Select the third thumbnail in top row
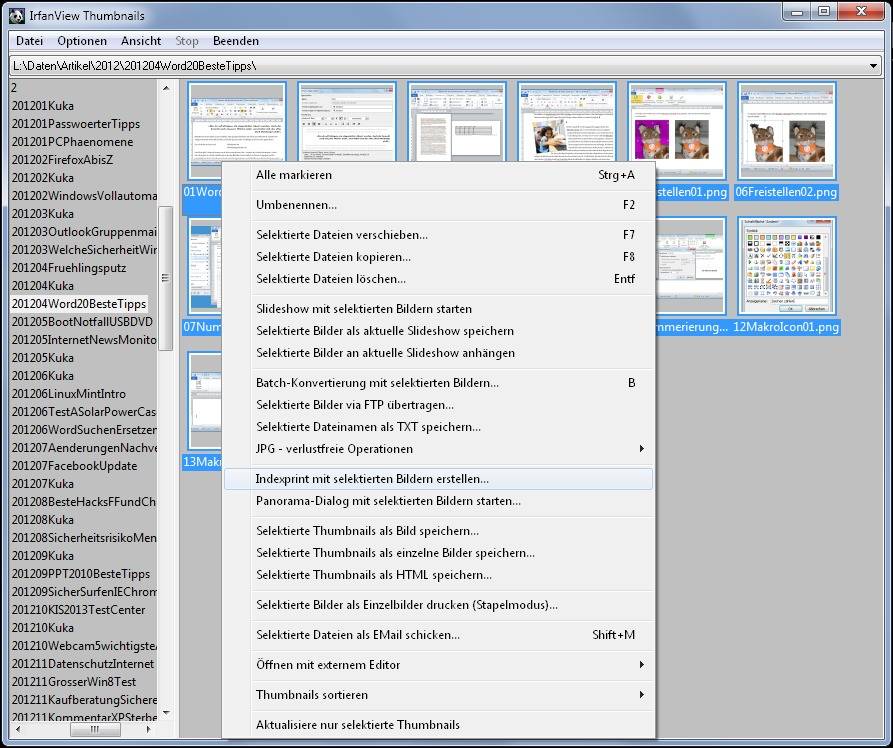This screenshot has width=893, height=748. click(457, 122)
